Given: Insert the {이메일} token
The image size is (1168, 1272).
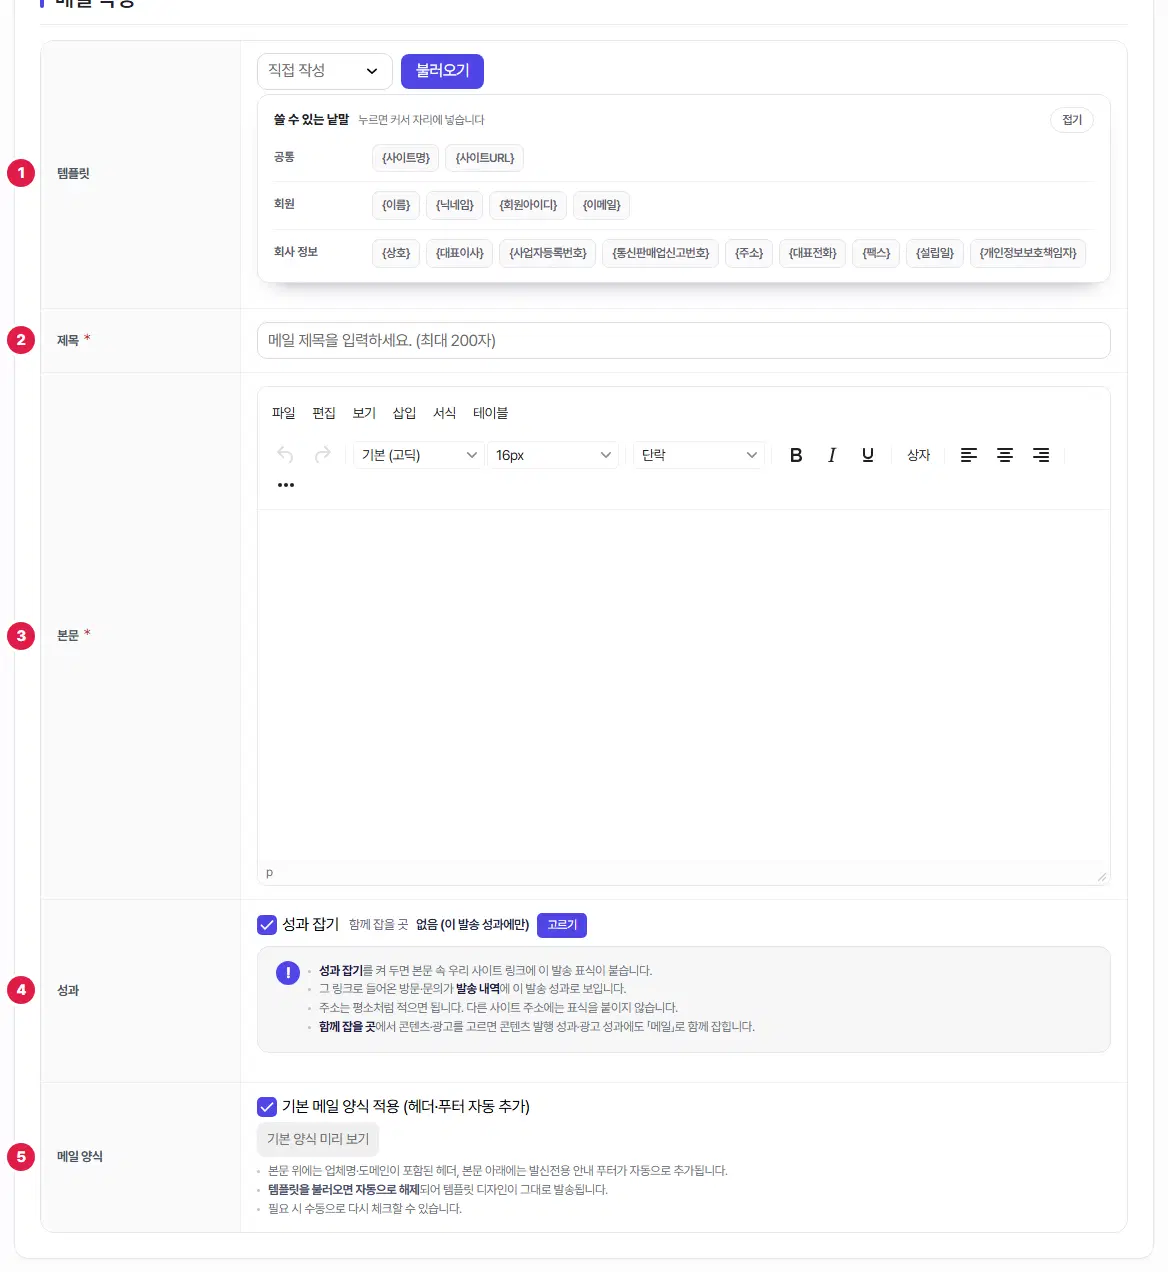Looking at the screenshot, I should tap(602, 205).
